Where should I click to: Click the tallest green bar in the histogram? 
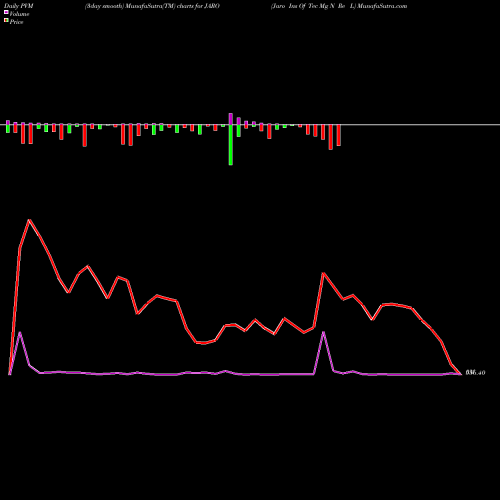pyautogui.click(x=231, y=145)
